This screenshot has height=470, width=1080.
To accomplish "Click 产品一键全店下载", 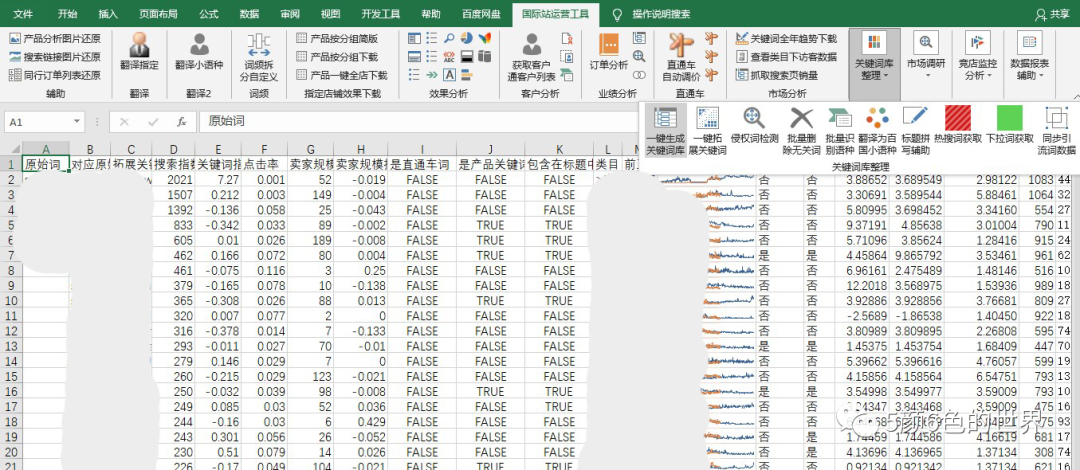I will (x=342, y=75).
